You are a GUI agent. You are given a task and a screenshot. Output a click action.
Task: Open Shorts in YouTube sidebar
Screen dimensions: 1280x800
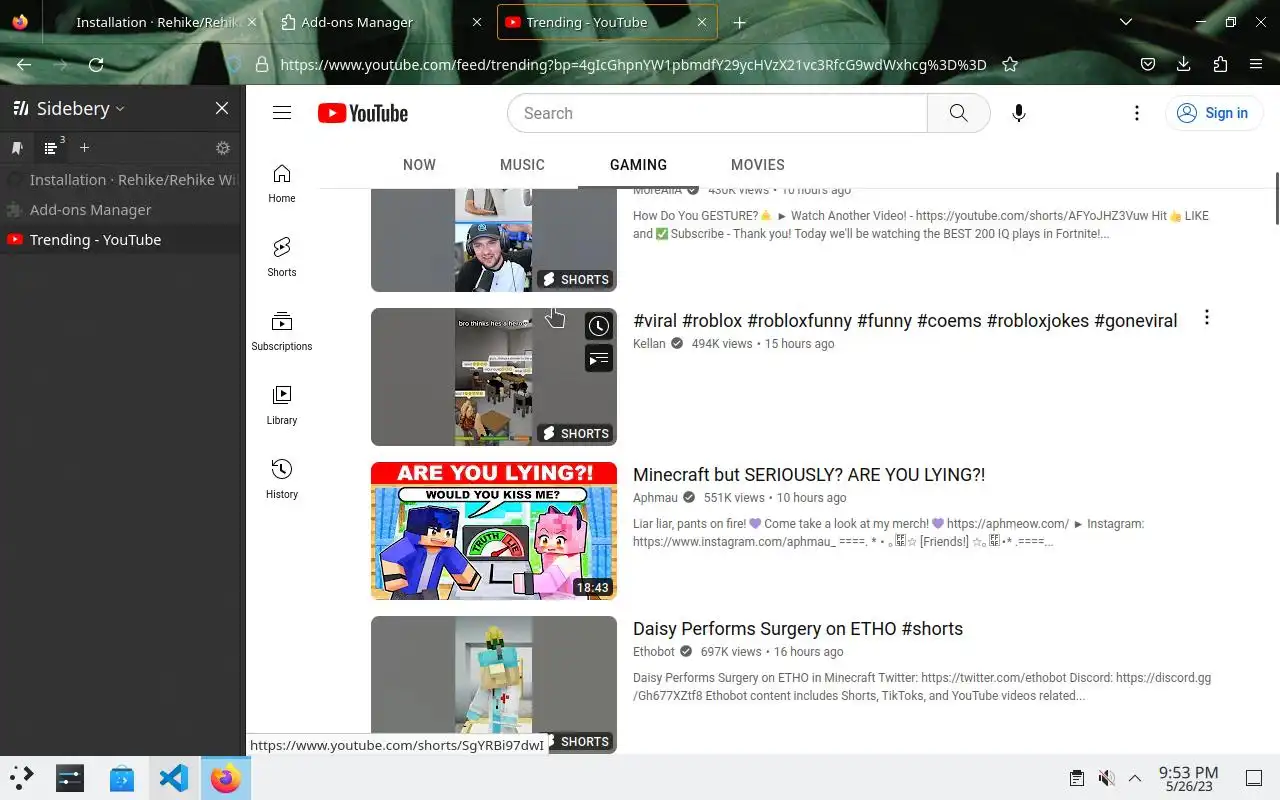tap(282, 258)
